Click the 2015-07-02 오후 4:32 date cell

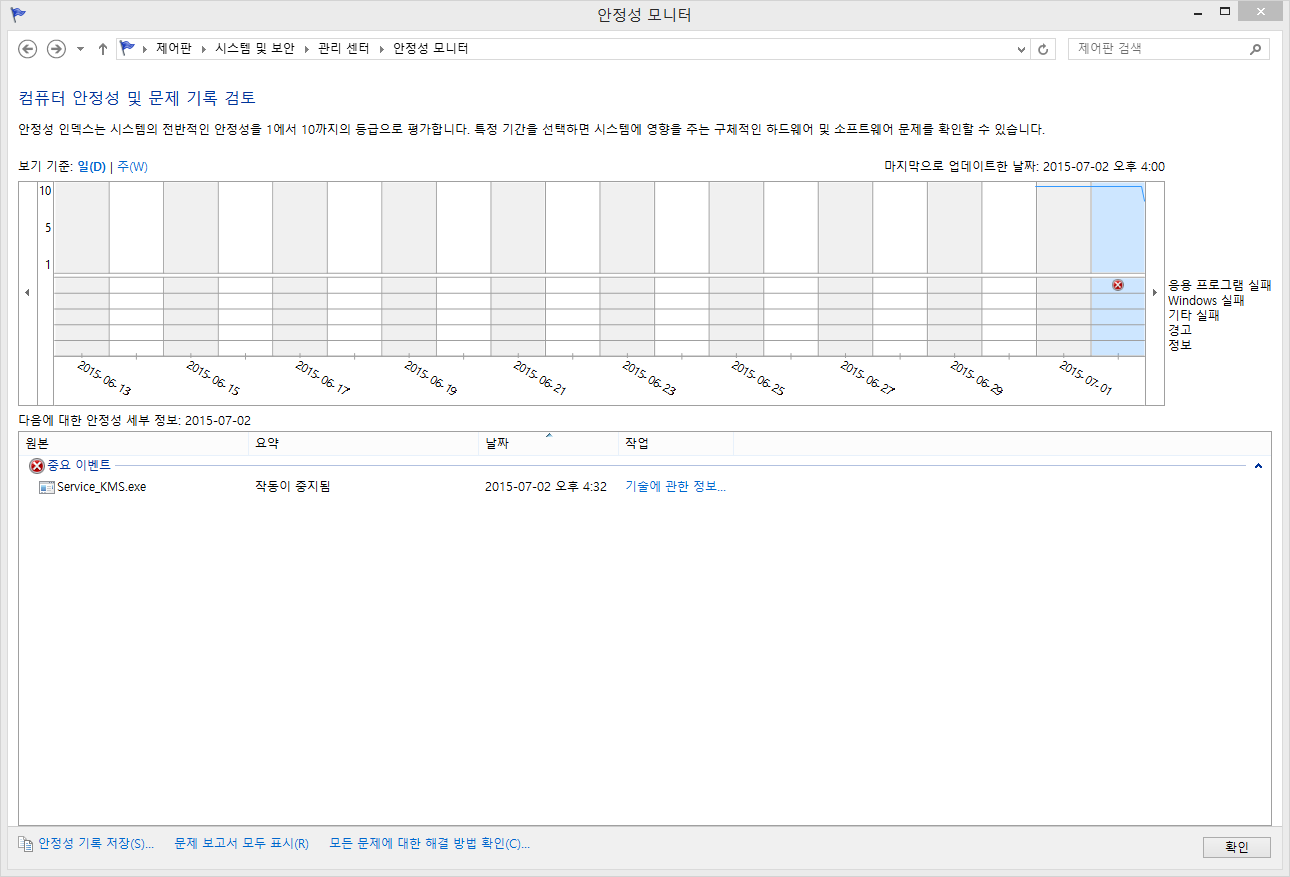click(x=545, y=487)
